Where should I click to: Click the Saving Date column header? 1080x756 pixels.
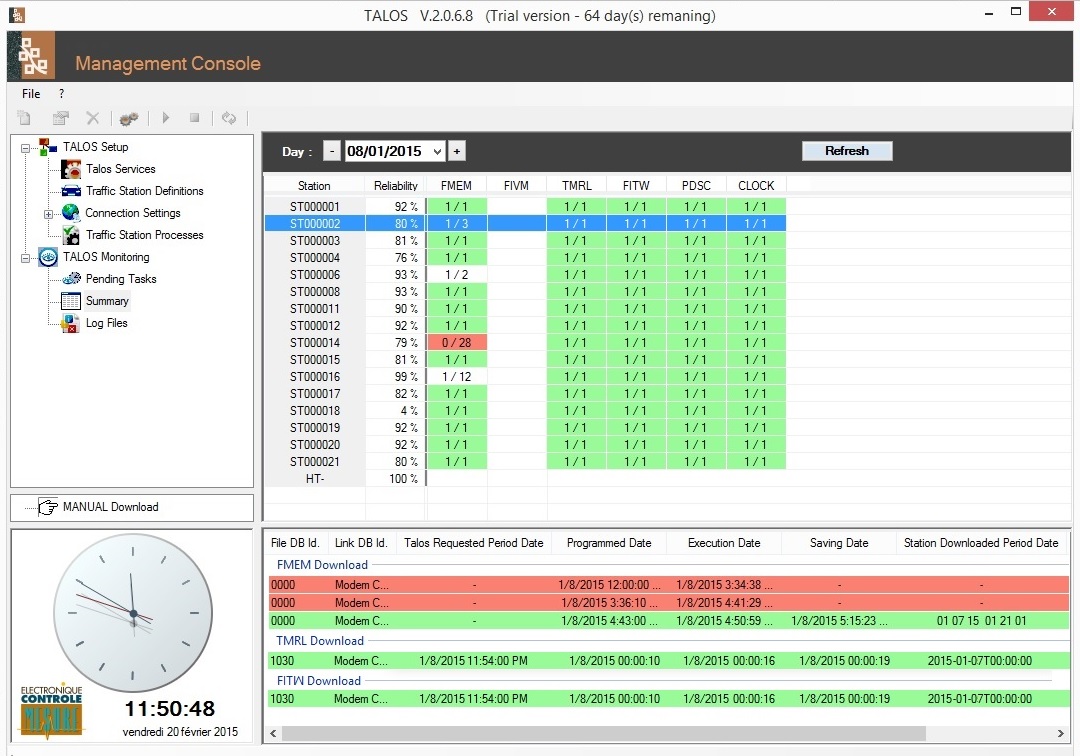click(839, 543)
